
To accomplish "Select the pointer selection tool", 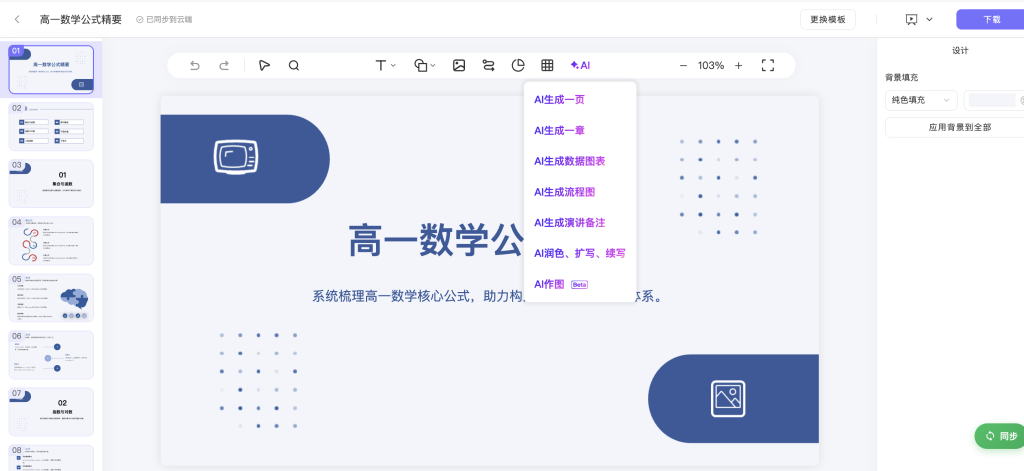I will tap(264, 65).
